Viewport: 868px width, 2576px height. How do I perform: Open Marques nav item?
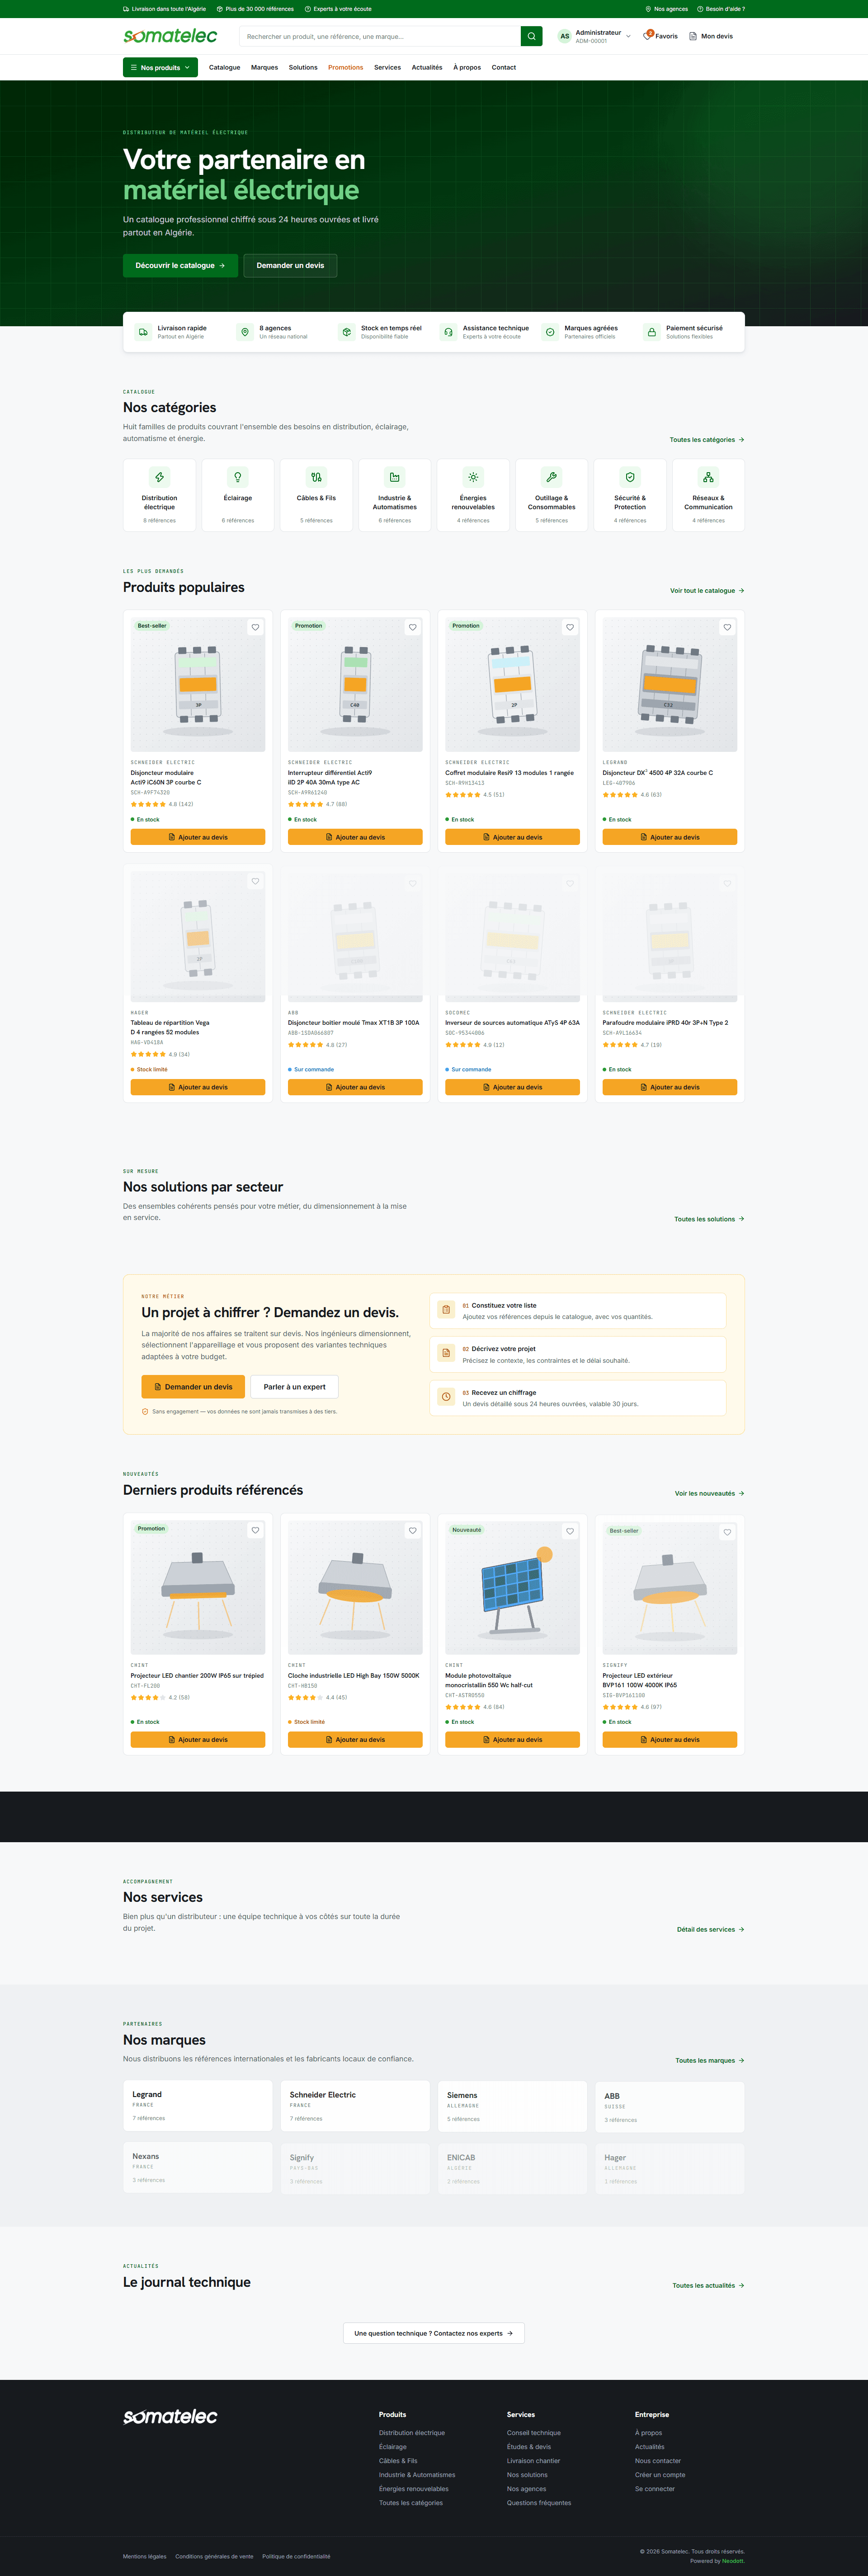(x=264, y=67)
